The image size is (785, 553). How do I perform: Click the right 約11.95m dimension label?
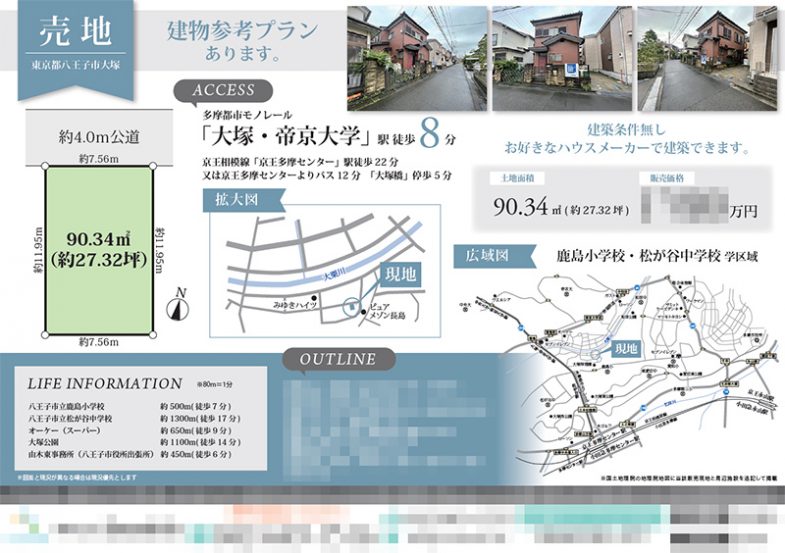(159, 250)
